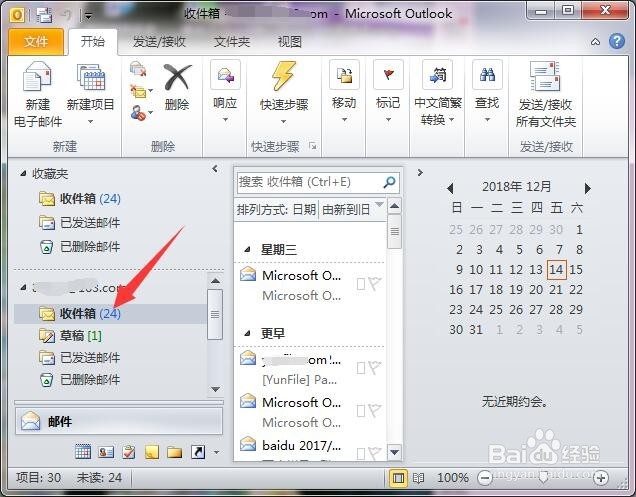Click the Respond (响应) envelope icon
This screenshot has width=636, height=497.
click(226, 75)
